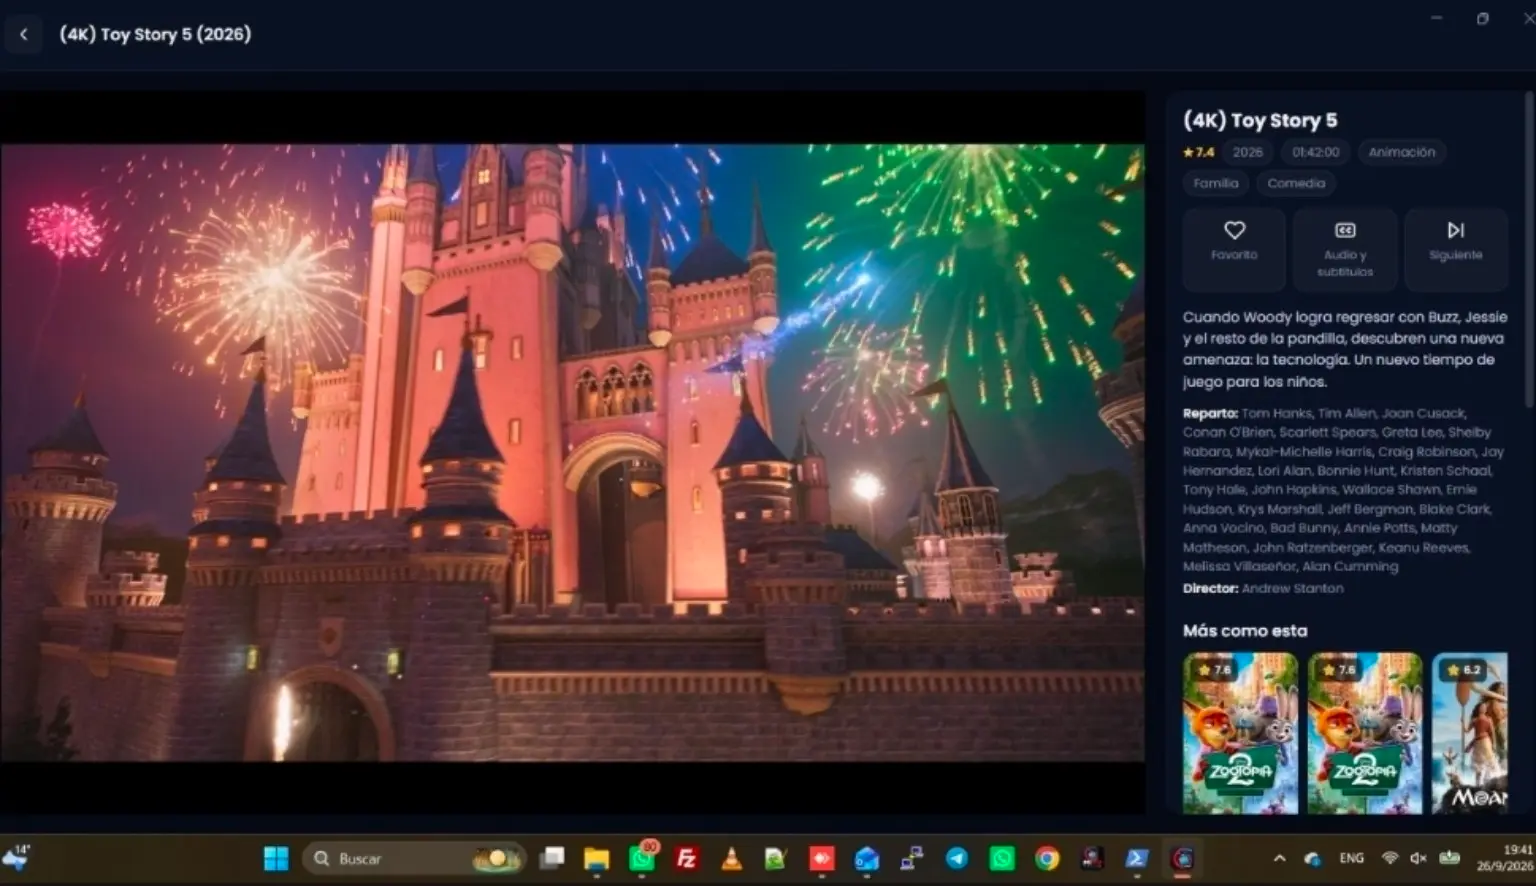Click the 2026 year tag
Screen dimensions: 1536x886
click(1247, 152)
